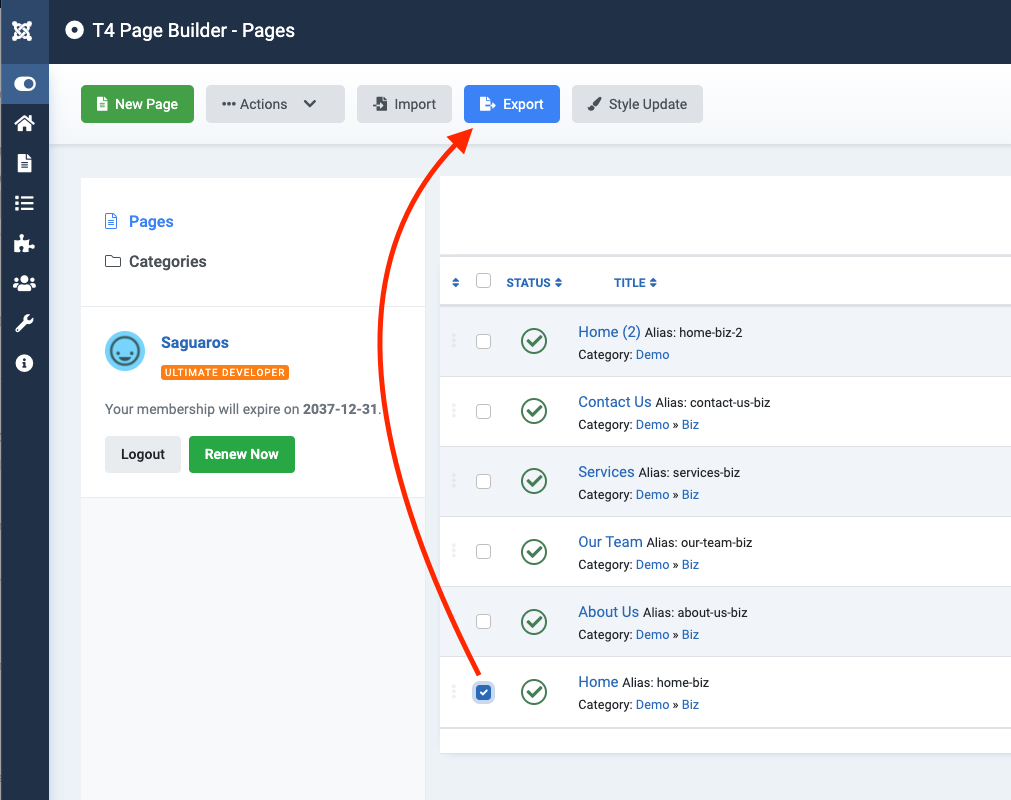Viewport: 1011px width, 800px height.
Task: Check the Contact Us row checkbox
Action: click(x=484, y=411)
